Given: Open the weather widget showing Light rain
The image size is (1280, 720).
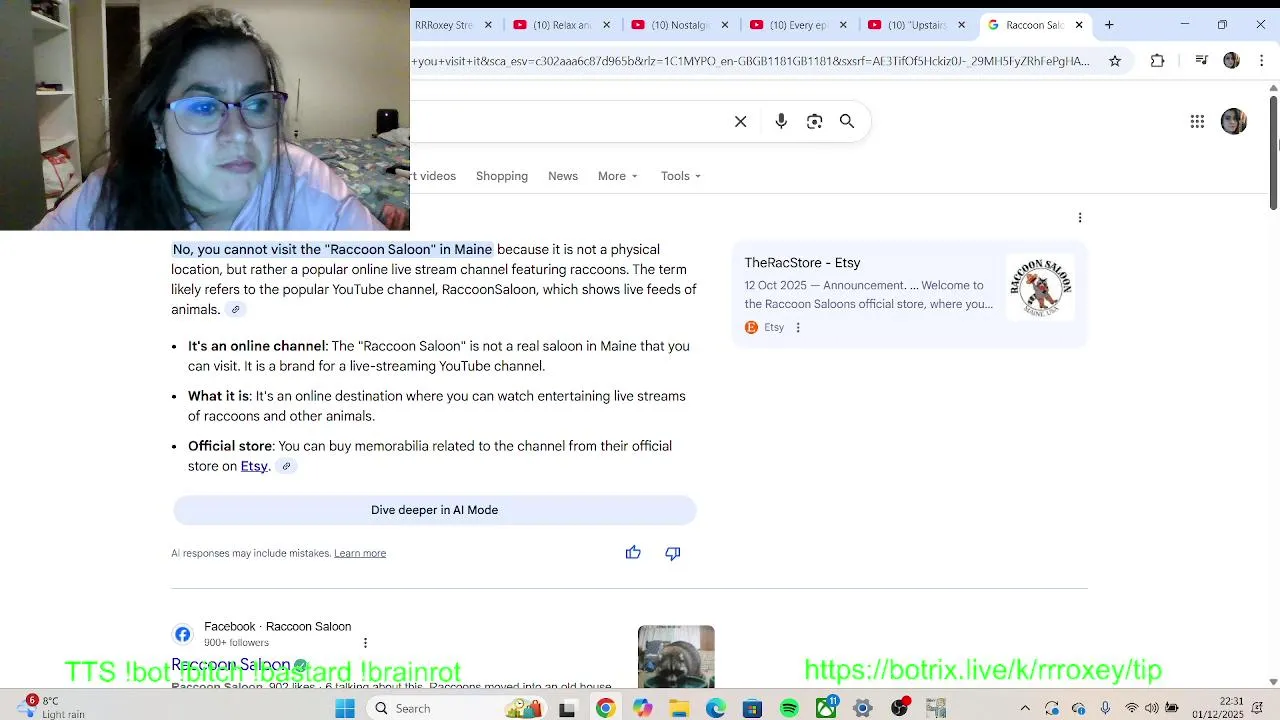Looking at the screenshot, I should click(50, 708).
